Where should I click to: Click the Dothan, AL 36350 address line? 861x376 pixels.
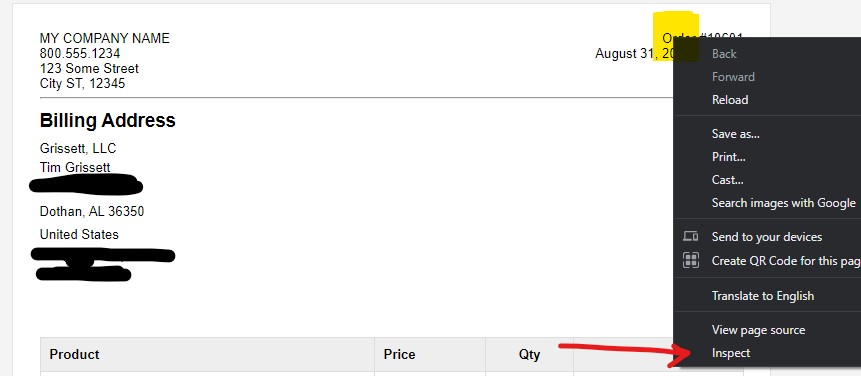92,211
